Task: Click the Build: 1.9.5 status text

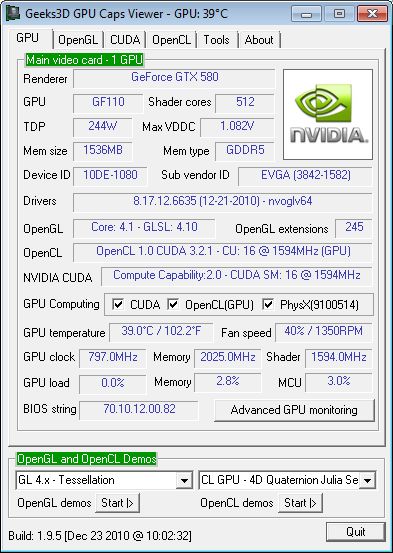Action: coord(100,535)
